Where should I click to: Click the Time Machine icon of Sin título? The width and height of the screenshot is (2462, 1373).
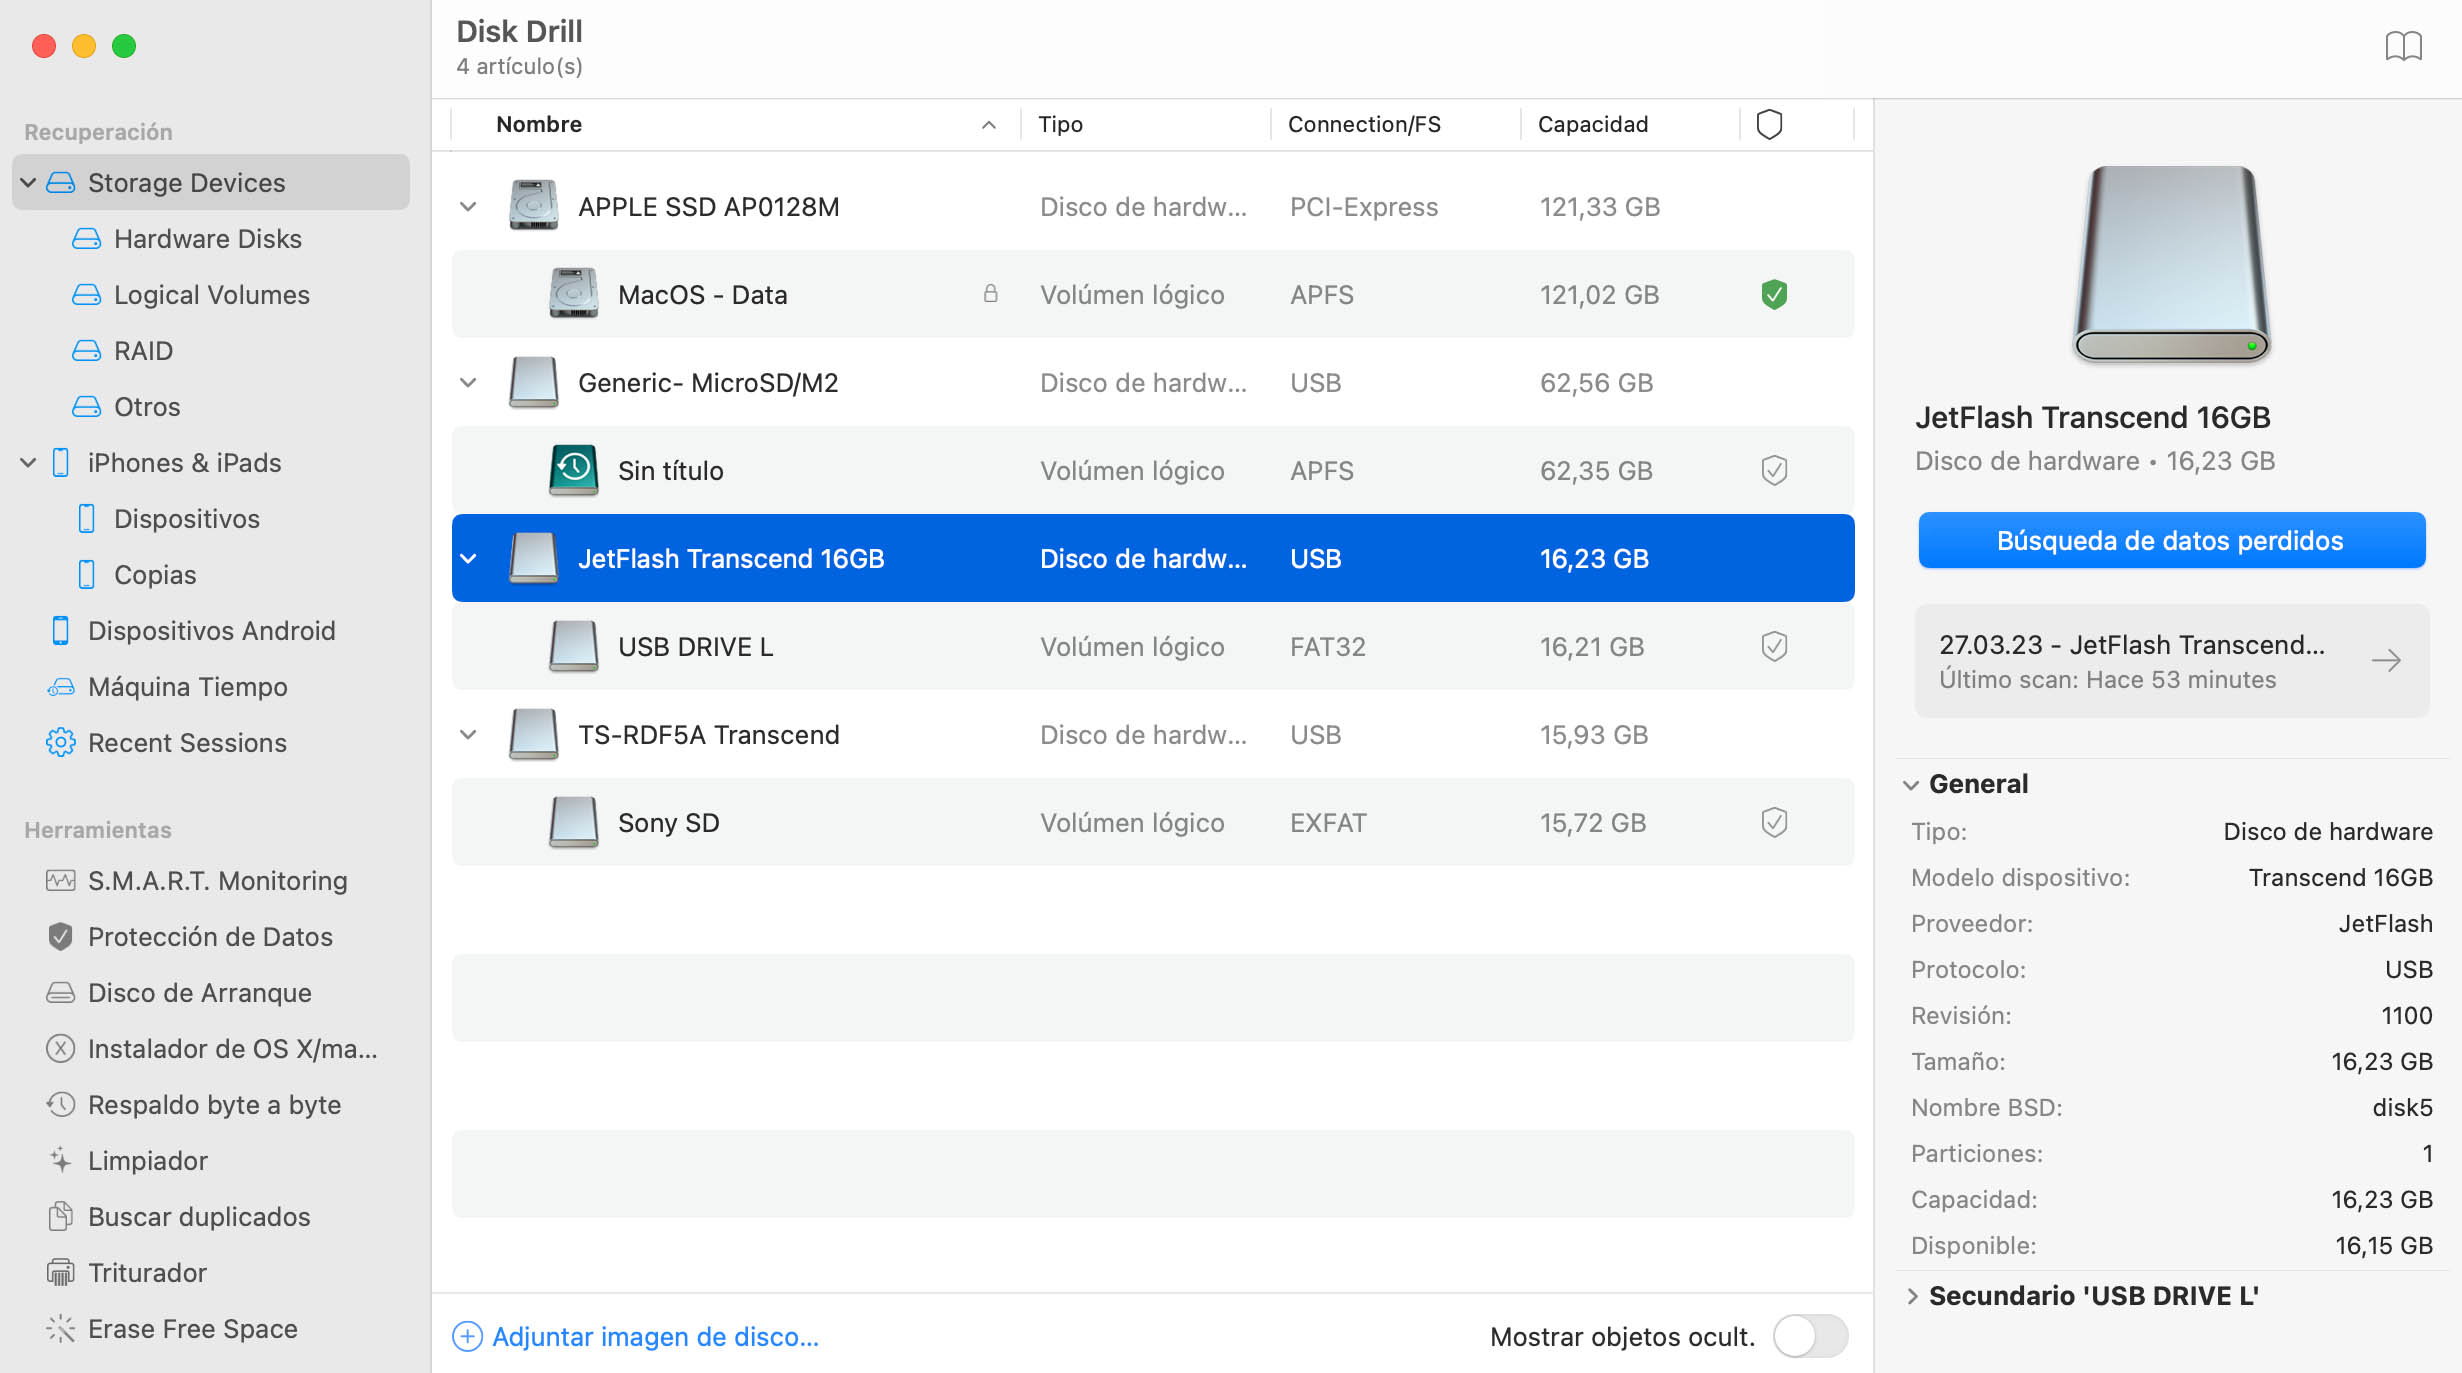click(x=573, y=470)
